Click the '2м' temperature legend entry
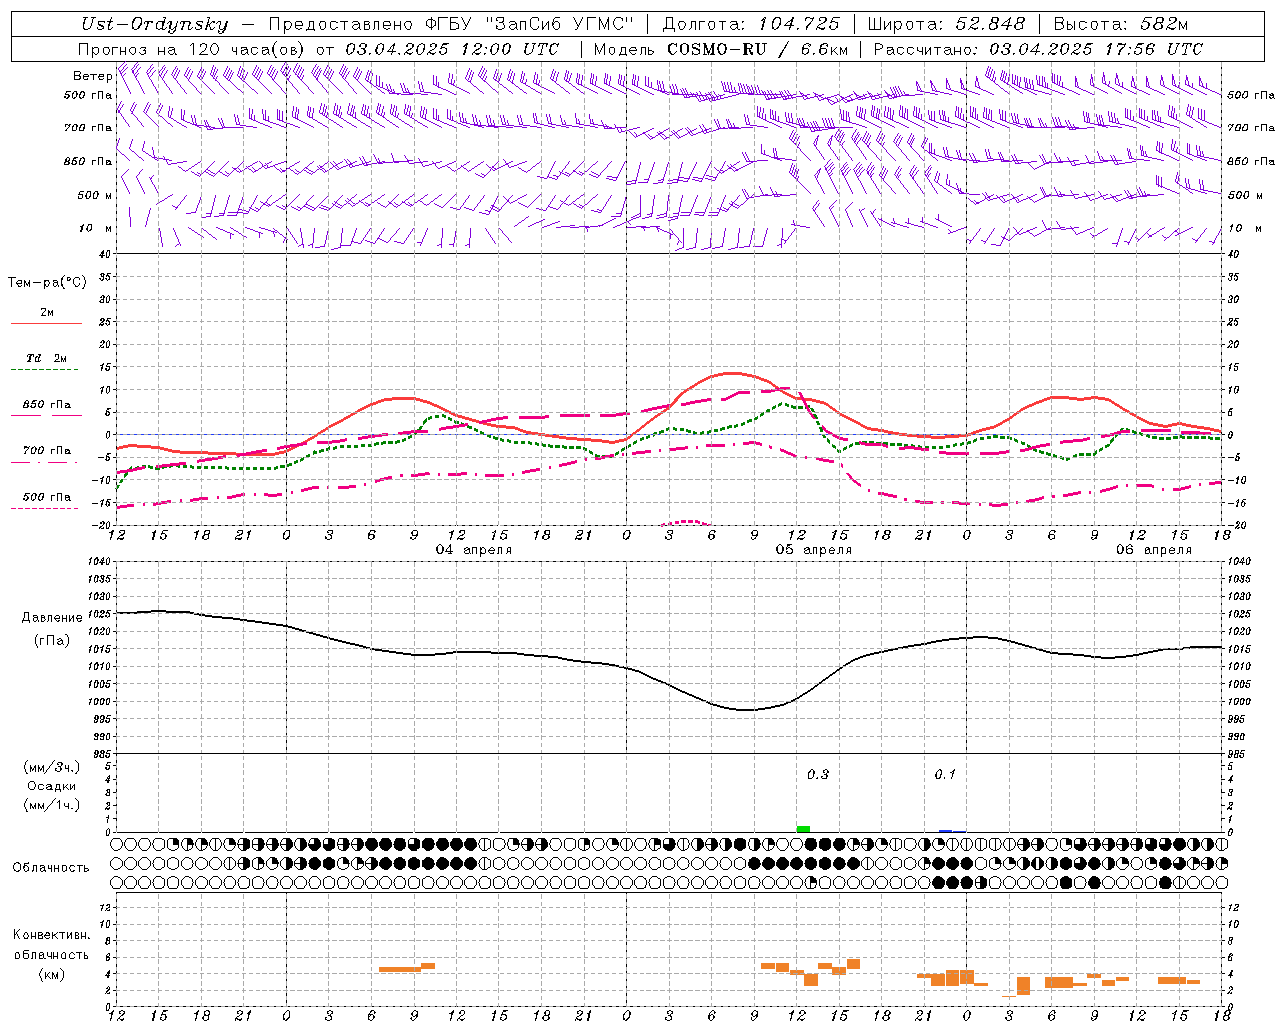 [x=47, y=313]
